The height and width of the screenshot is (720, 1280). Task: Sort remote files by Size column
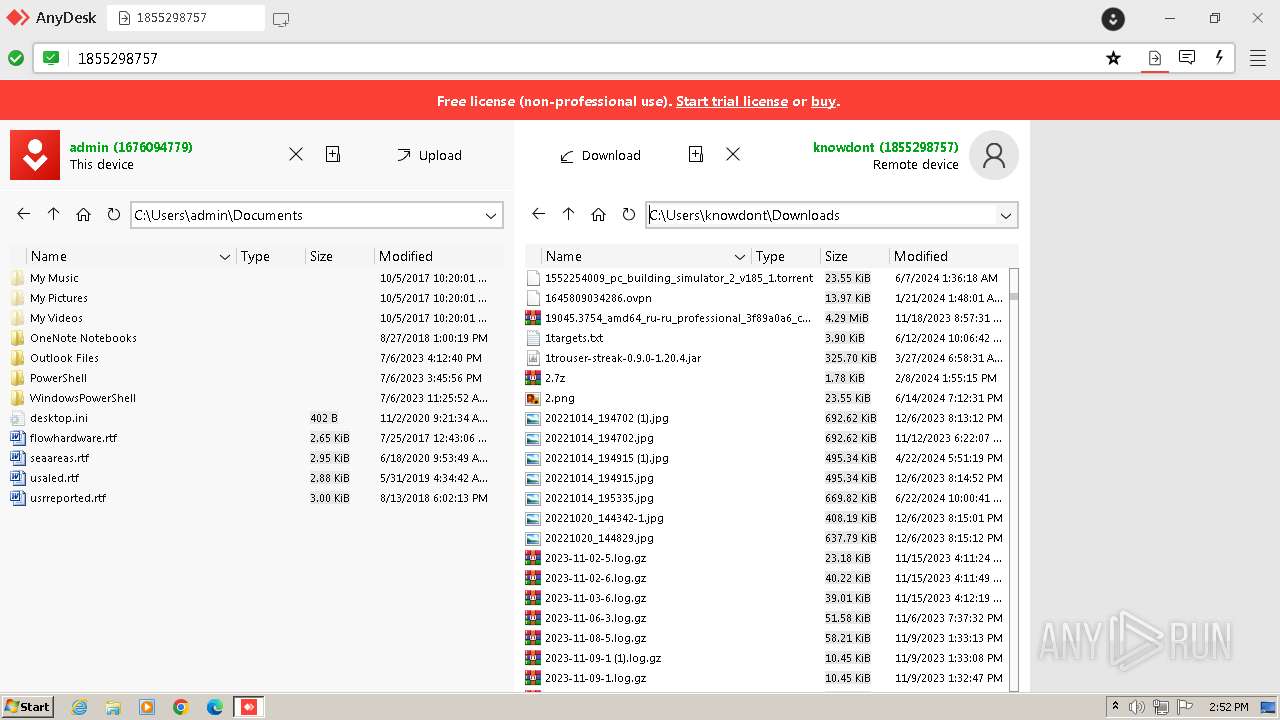point(854,256)
